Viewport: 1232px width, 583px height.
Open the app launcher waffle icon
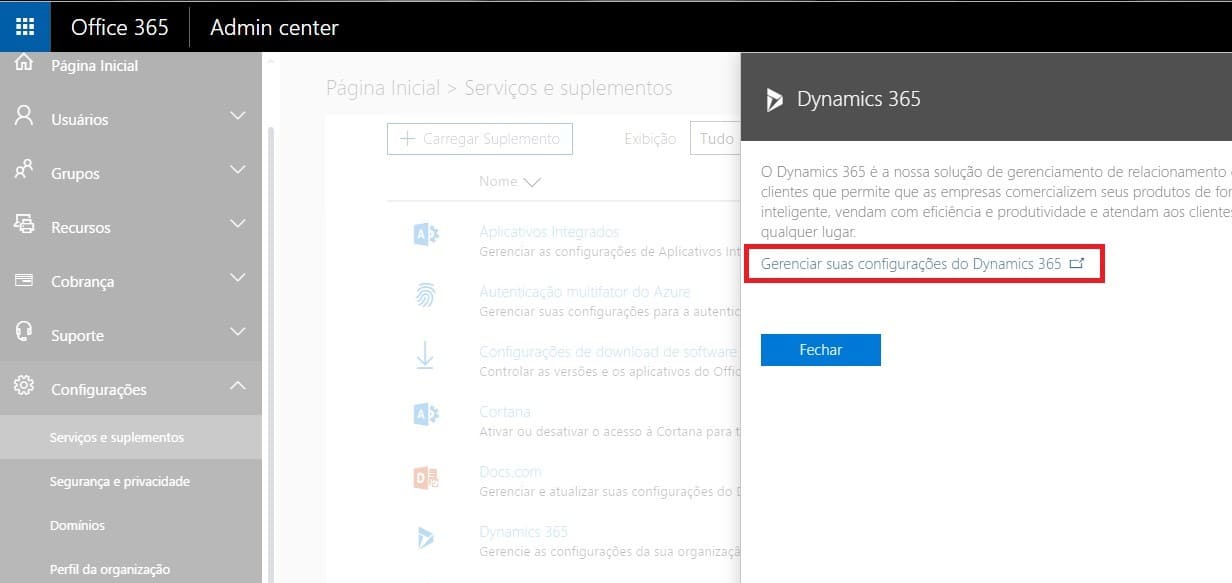25,27
